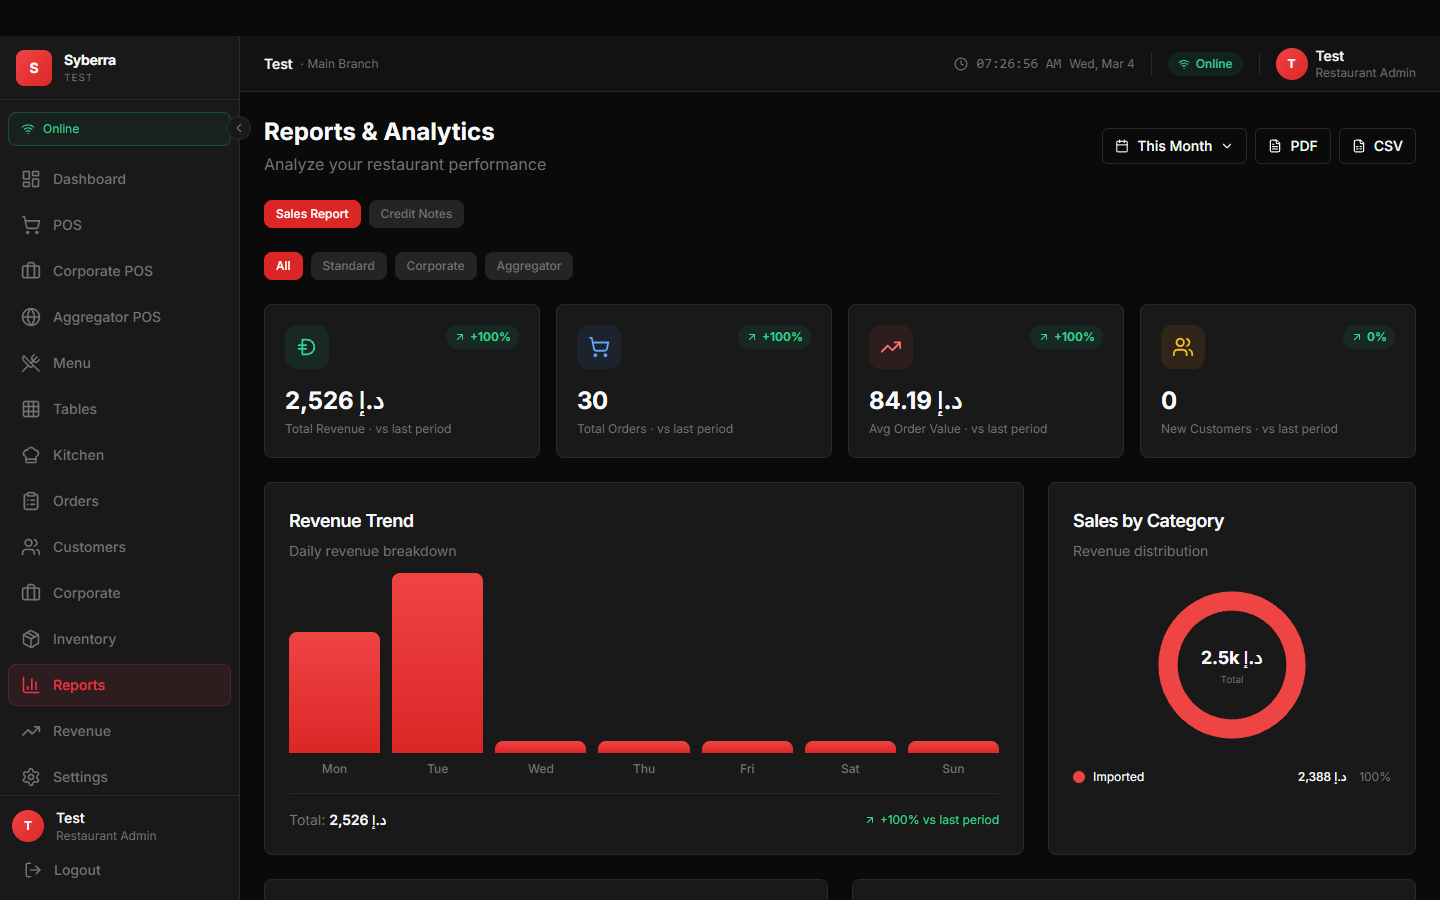The width and height of the screenshot is (1440, 900).
Task: Collapse the sidebar using the chevron
Action: click(239, 128)
